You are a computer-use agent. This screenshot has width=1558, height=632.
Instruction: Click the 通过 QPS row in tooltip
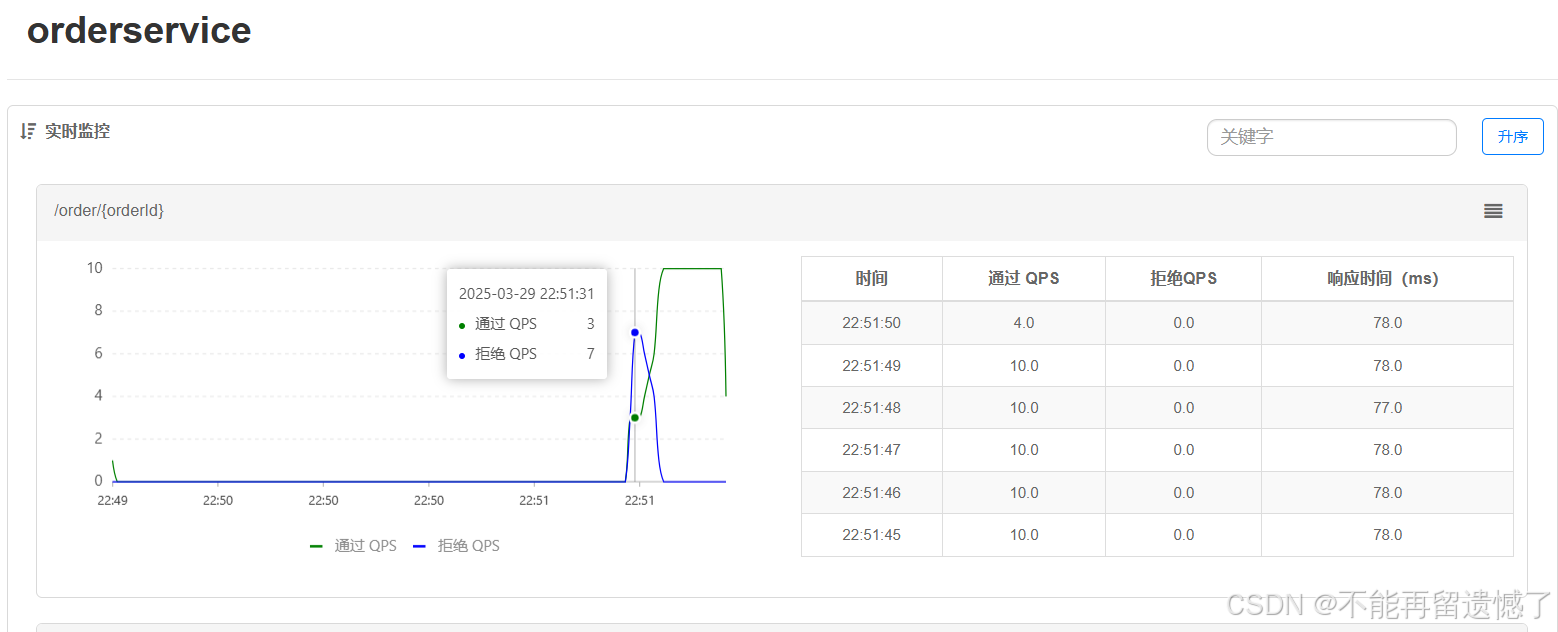[526, 324]
